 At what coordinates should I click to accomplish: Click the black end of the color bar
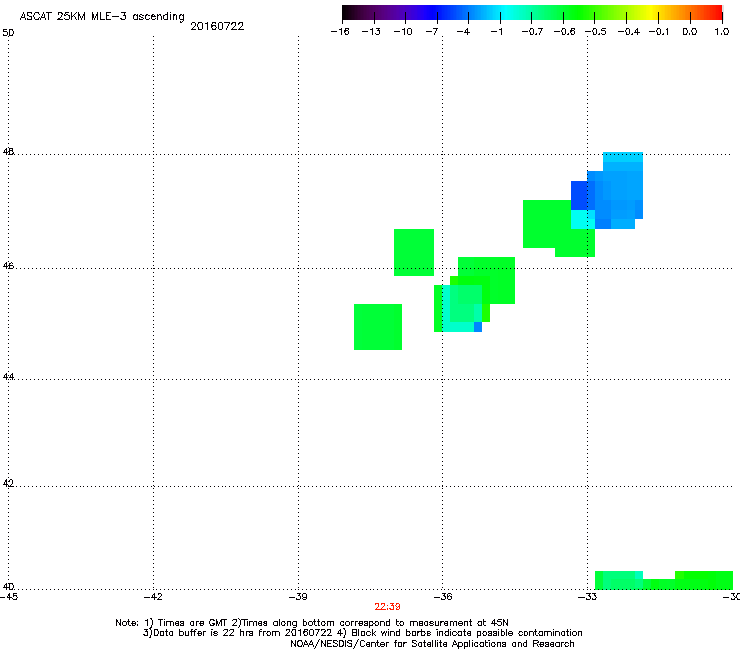click(x=349, y=12)
